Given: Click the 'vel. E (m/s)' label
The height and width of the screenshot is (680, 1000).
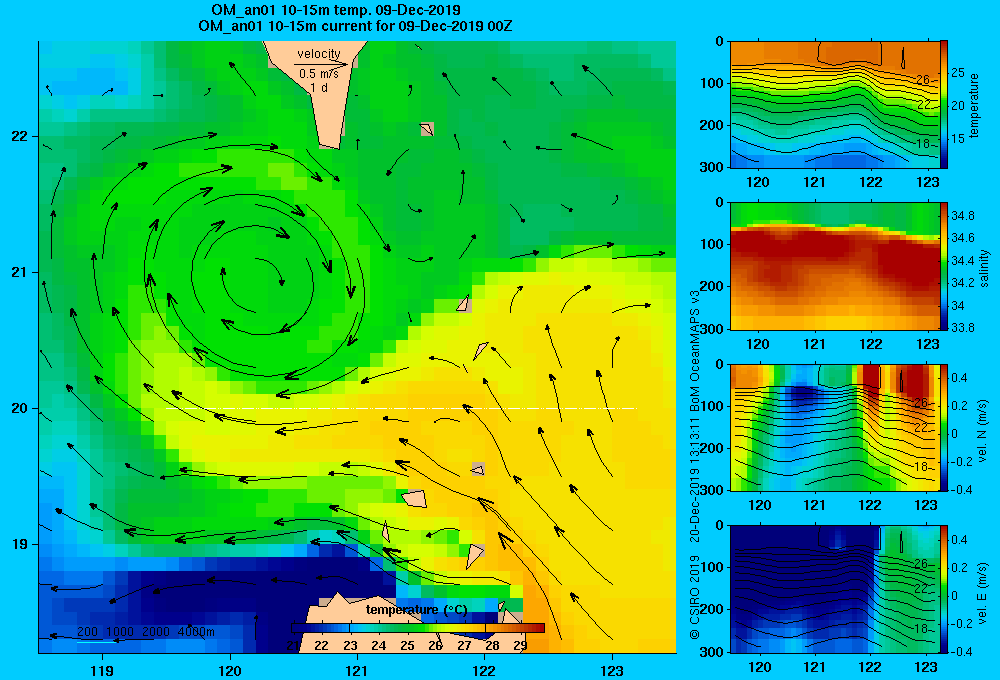Looking at the screenshot, I should click(983, 592).
